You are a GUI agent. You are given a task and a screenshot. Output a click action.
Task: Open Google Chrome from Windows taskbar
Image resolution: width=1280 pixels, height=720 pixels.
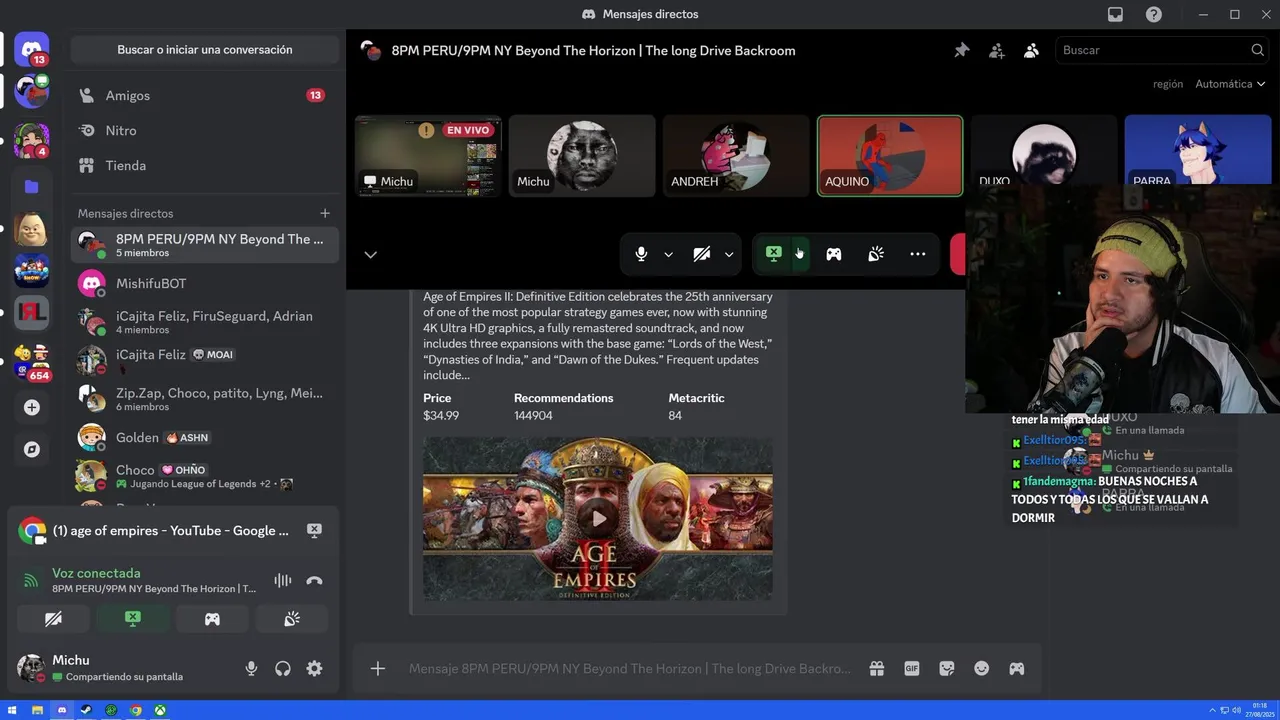coord(135,710)
